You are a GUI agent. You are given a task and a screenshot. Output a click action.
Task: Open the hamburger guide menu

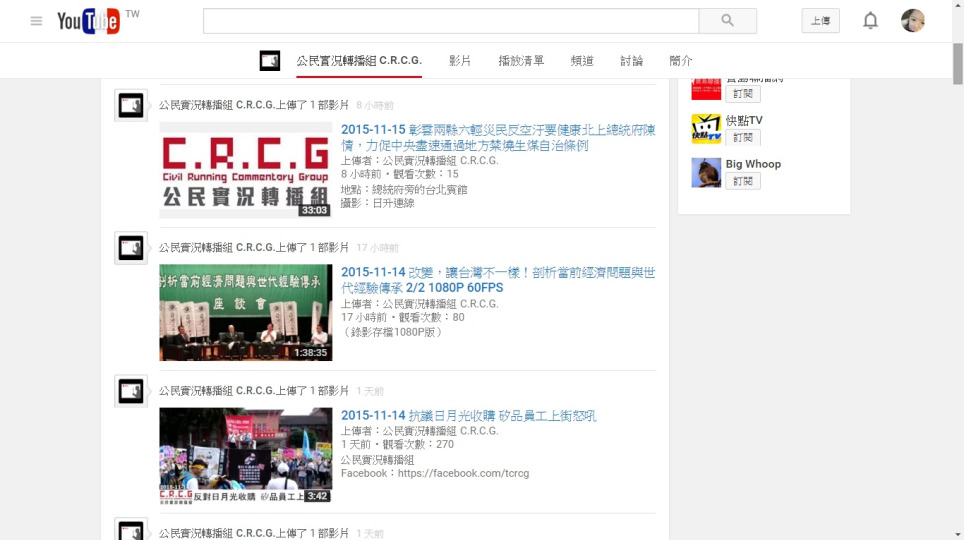click(36, 21)
